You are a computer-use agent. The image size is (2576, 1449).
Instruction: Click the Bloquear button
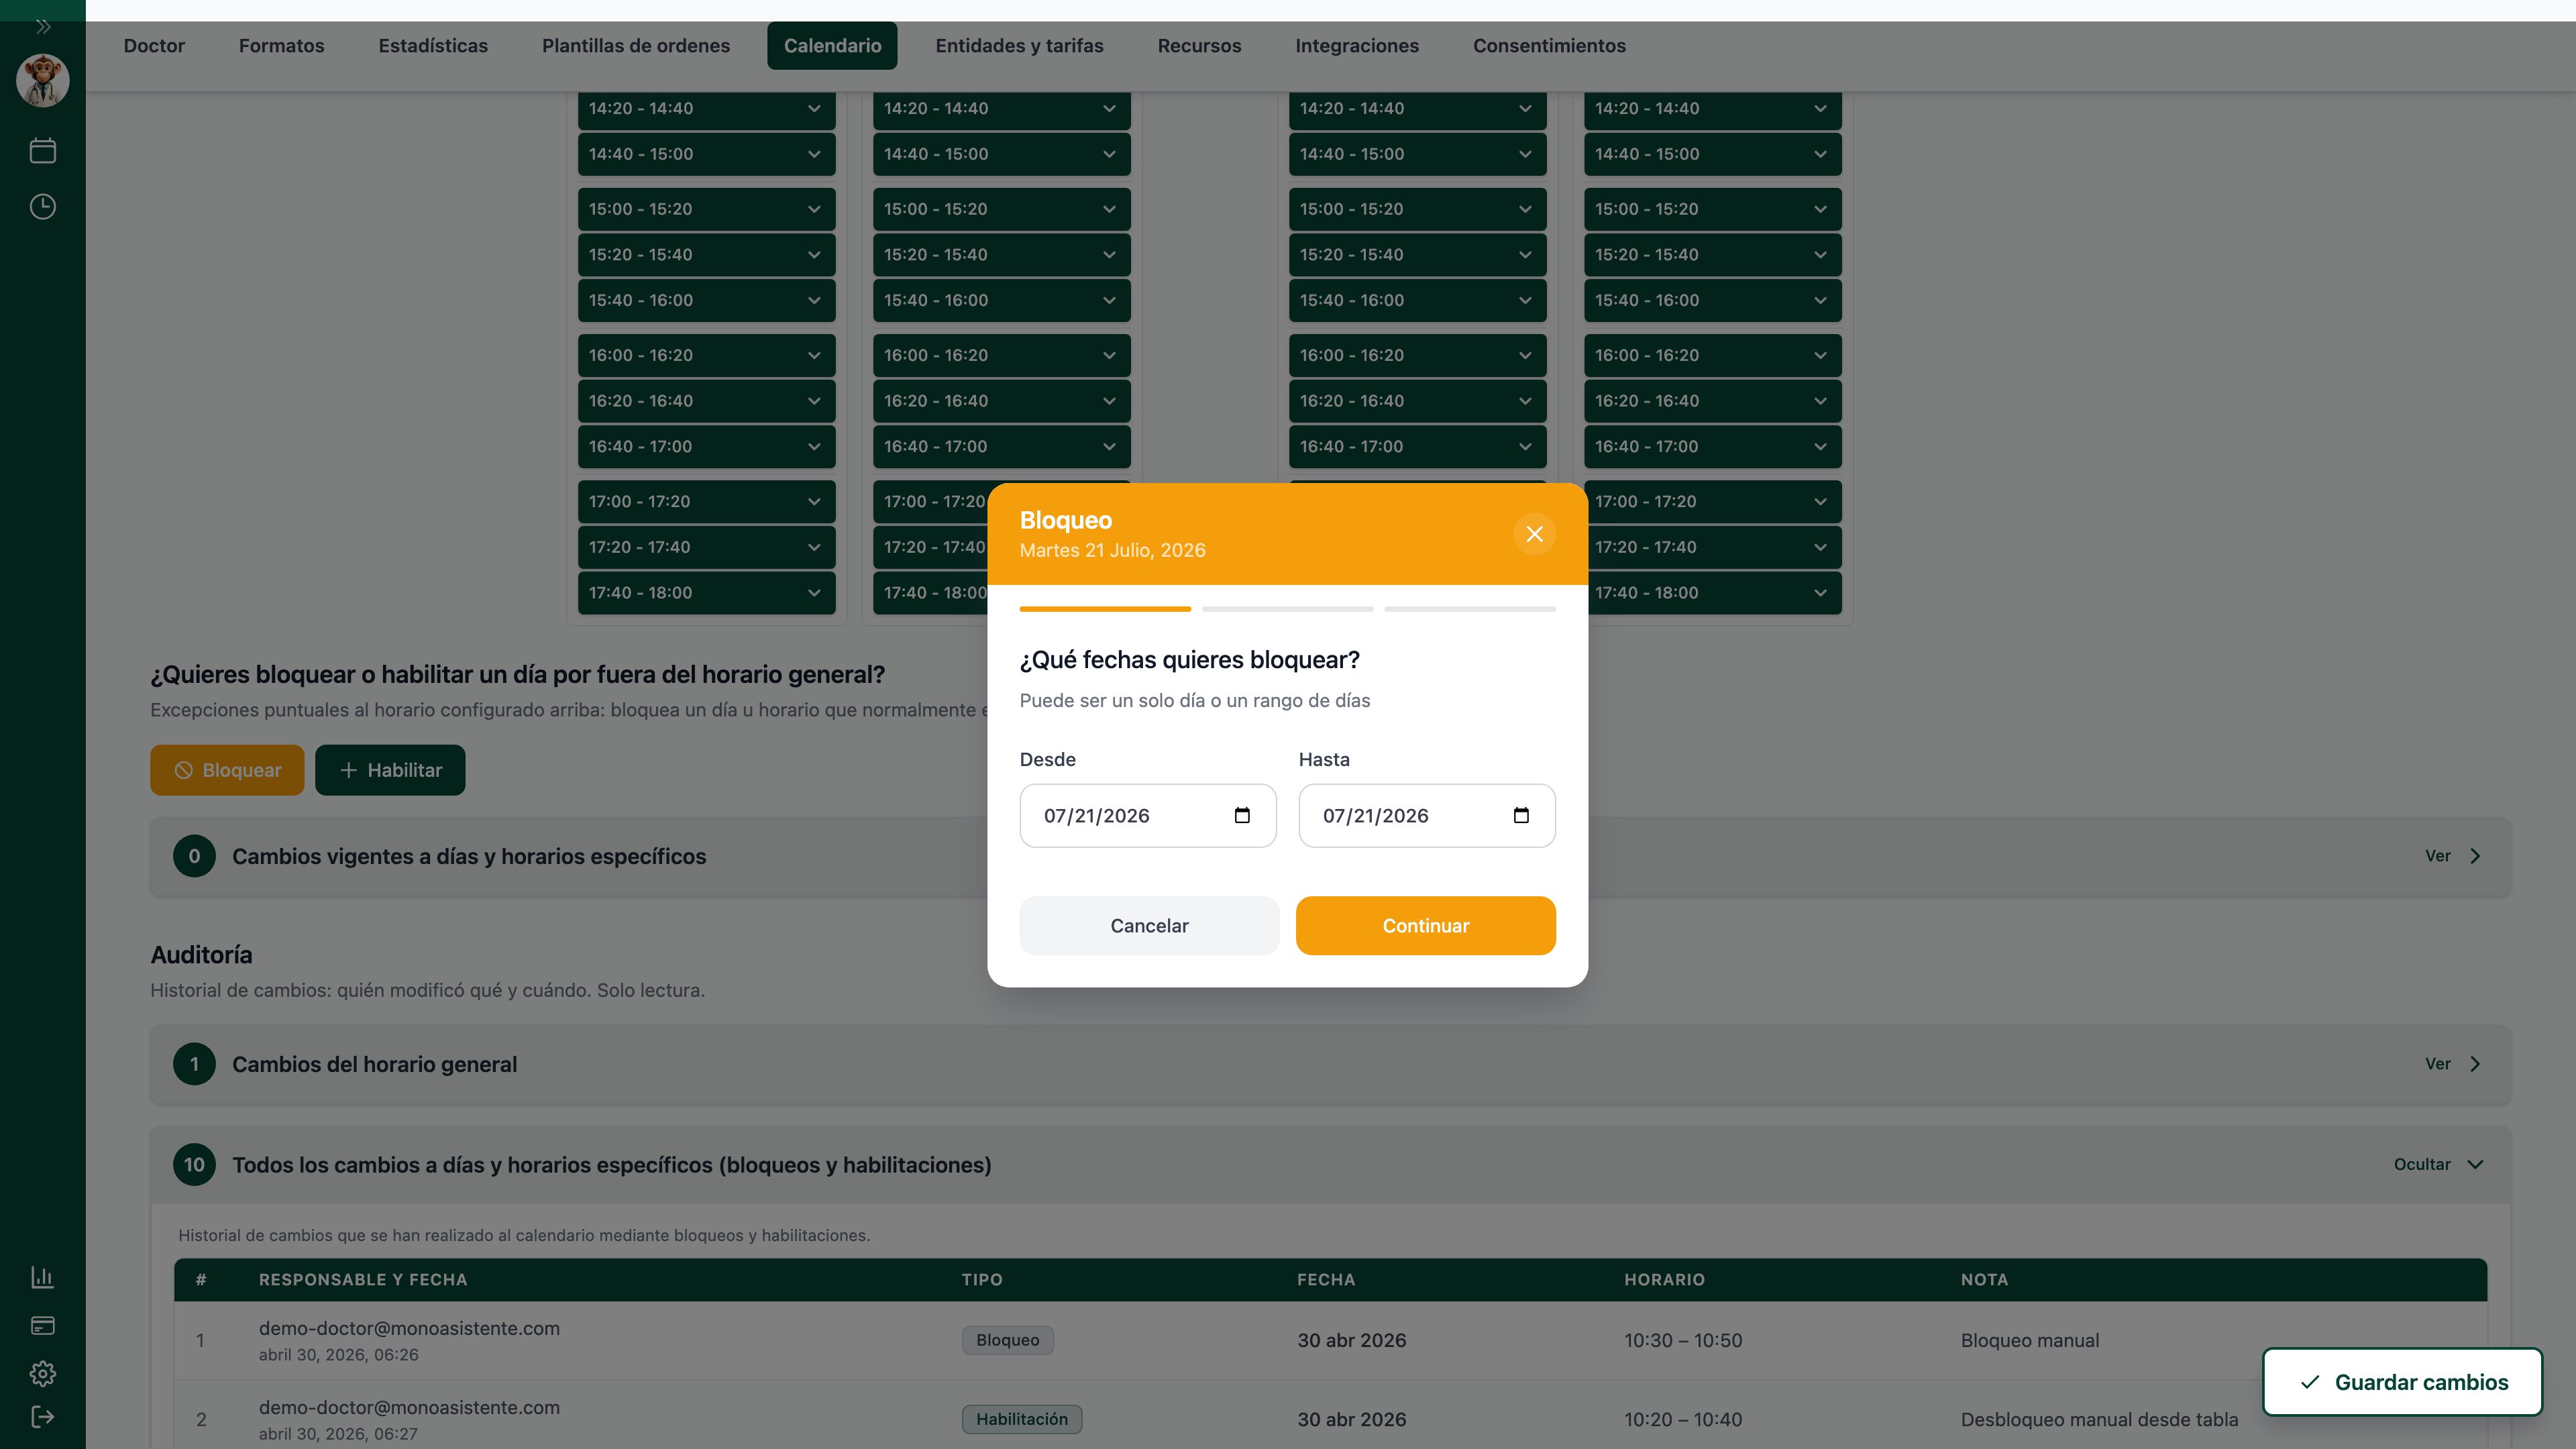pyautogui.click(x=227, y=770)
